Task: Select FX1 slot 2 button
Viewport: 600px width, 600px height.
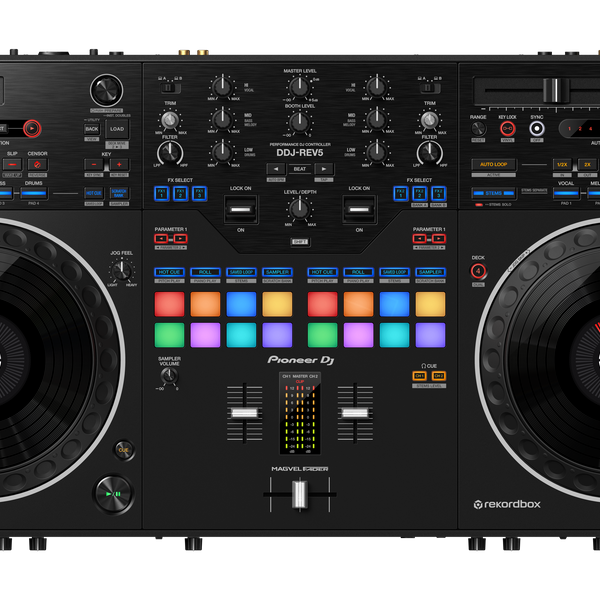Action: (181, 194)
